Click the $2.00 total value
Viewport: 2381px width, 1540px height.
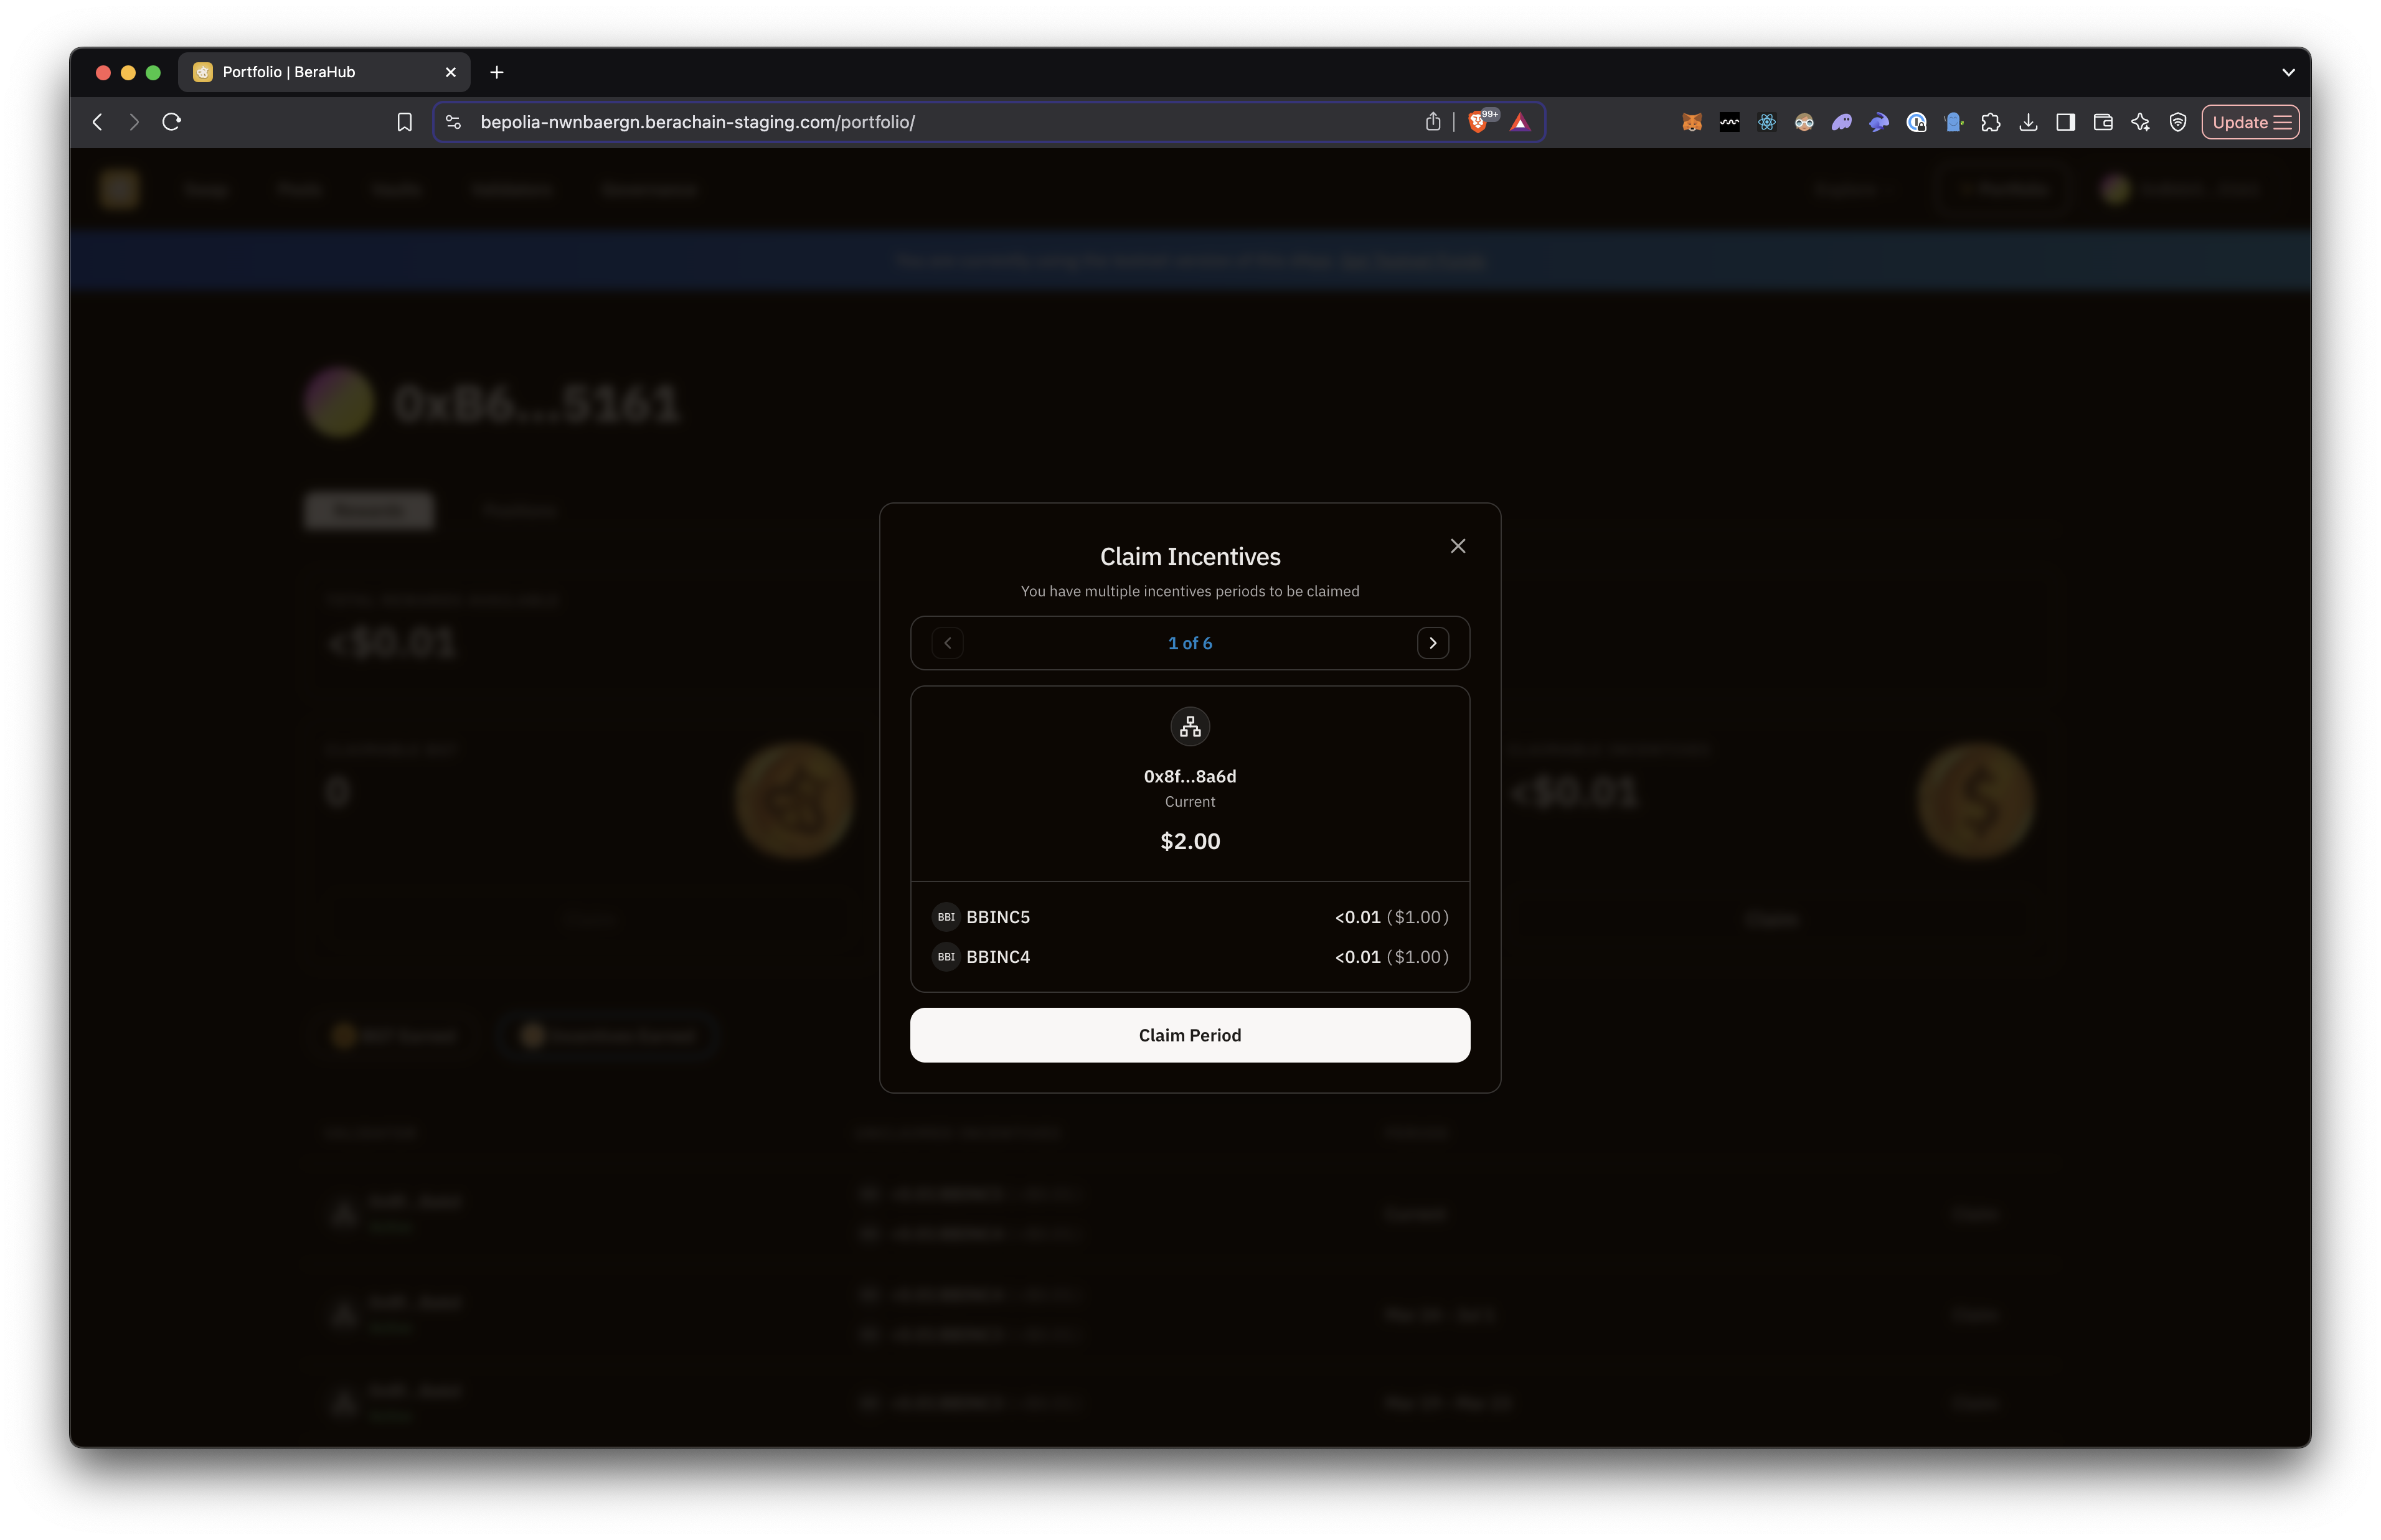click(1189, 841)
